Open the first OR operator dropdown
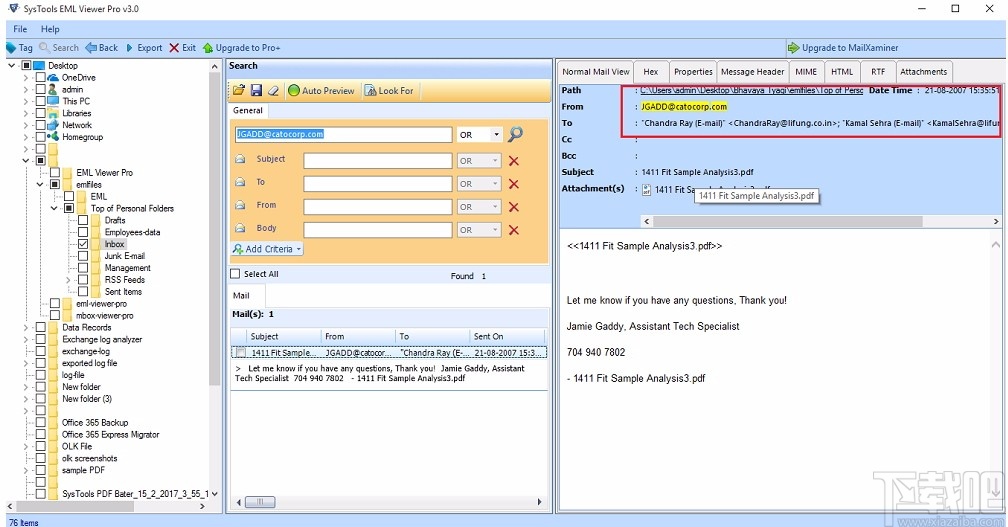The image size is (1008, 527). (x=496, y=135)
